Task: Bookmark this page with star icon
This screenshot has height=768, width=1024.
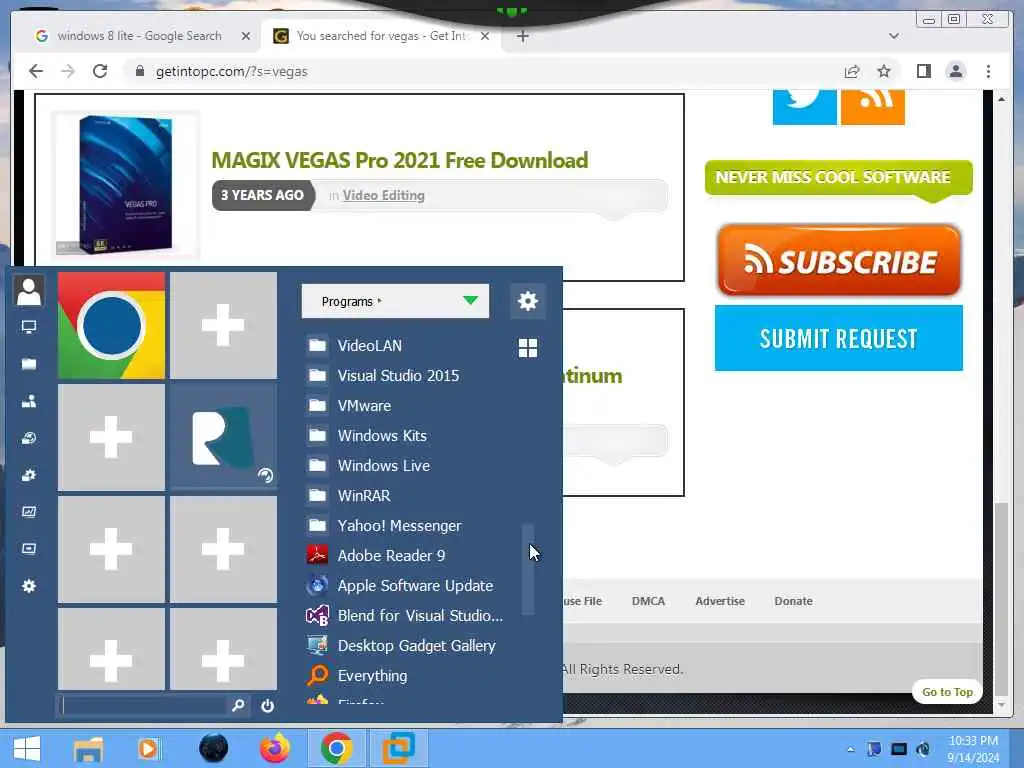Action: coord(884,71)
